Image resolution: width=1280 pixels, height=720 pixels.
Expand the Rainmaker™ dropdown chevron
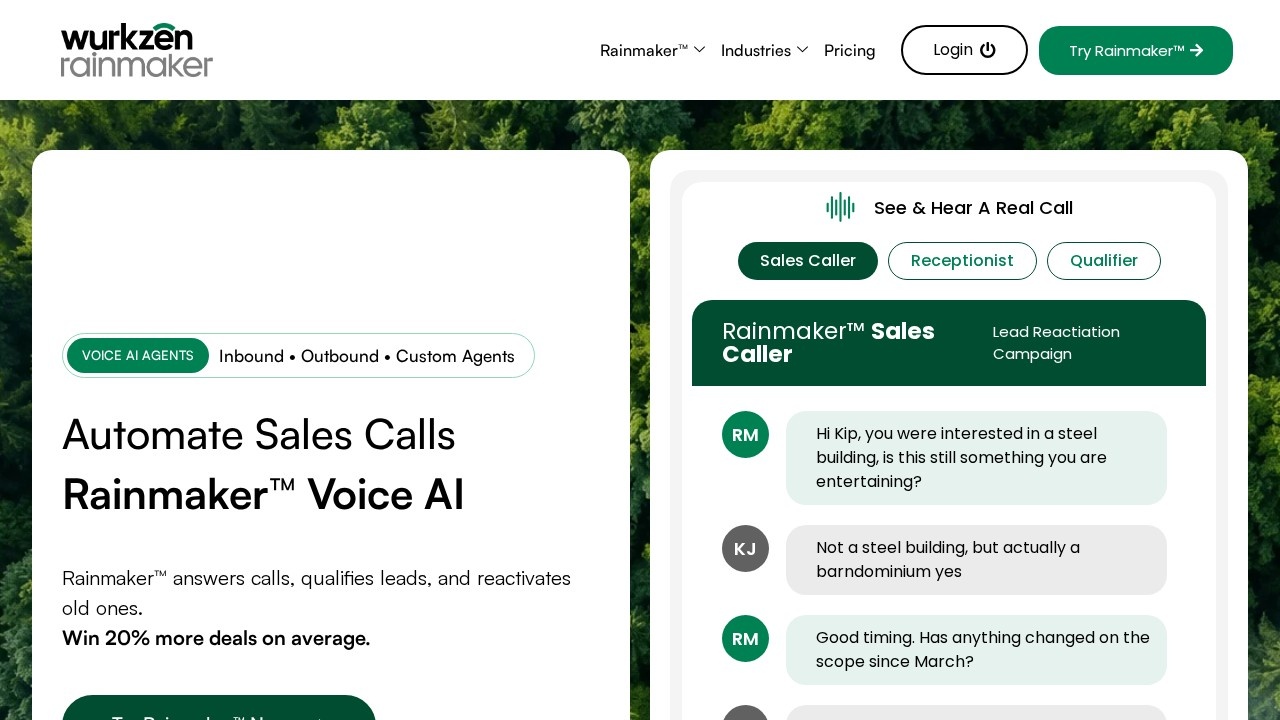coord(700,50)
